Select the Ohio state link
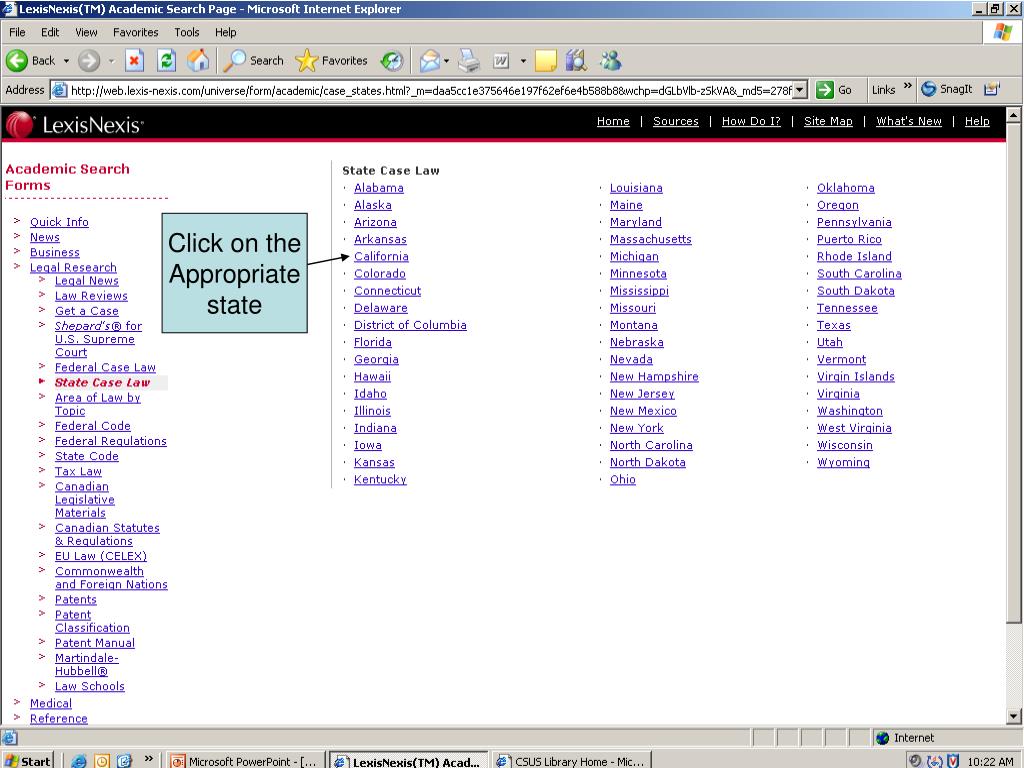This screenshot has width=1024, height=768. (x=622, y=479)
